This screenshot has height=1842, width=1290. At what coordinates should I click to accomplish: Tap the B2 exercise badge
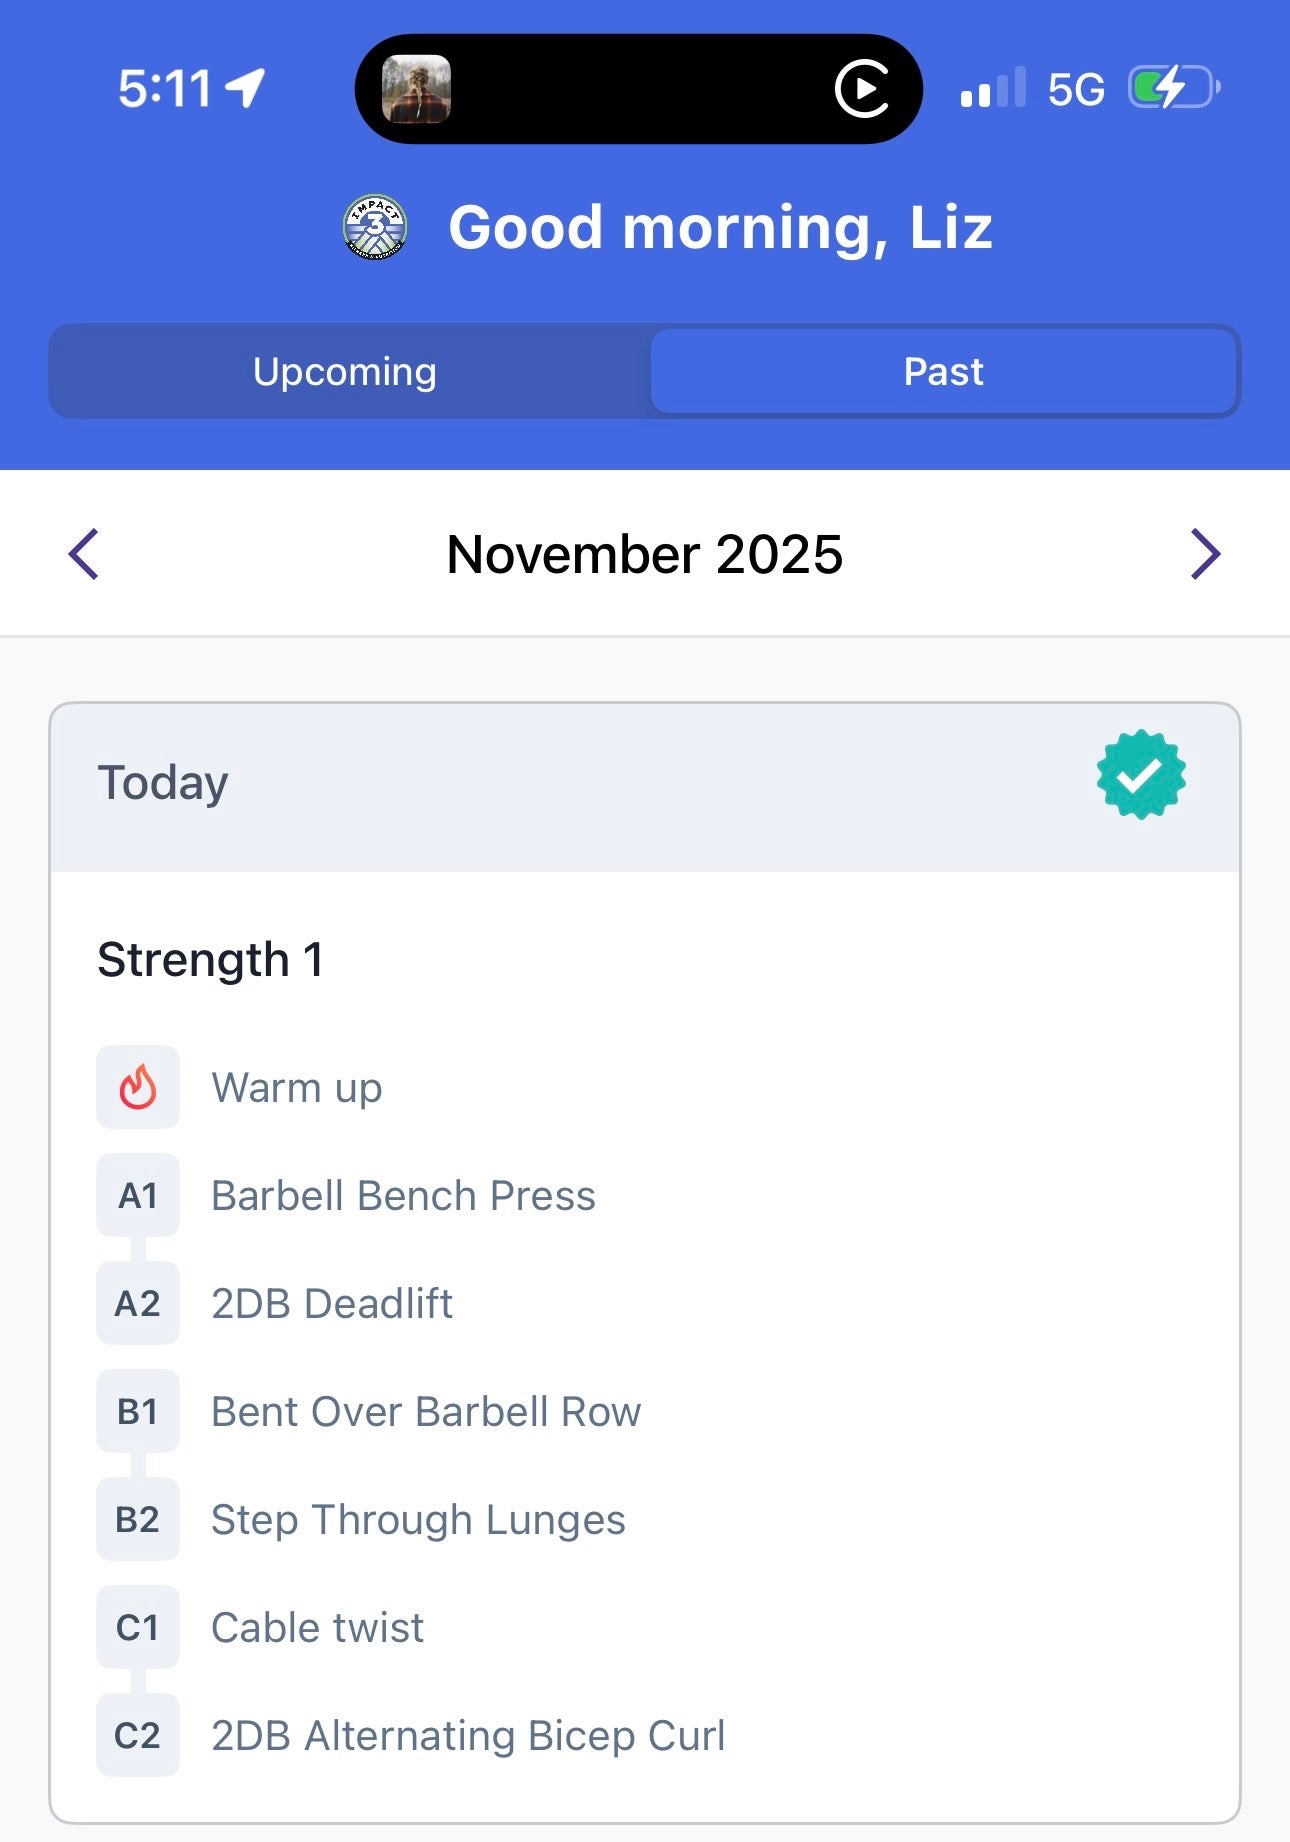pos(138,1519)
